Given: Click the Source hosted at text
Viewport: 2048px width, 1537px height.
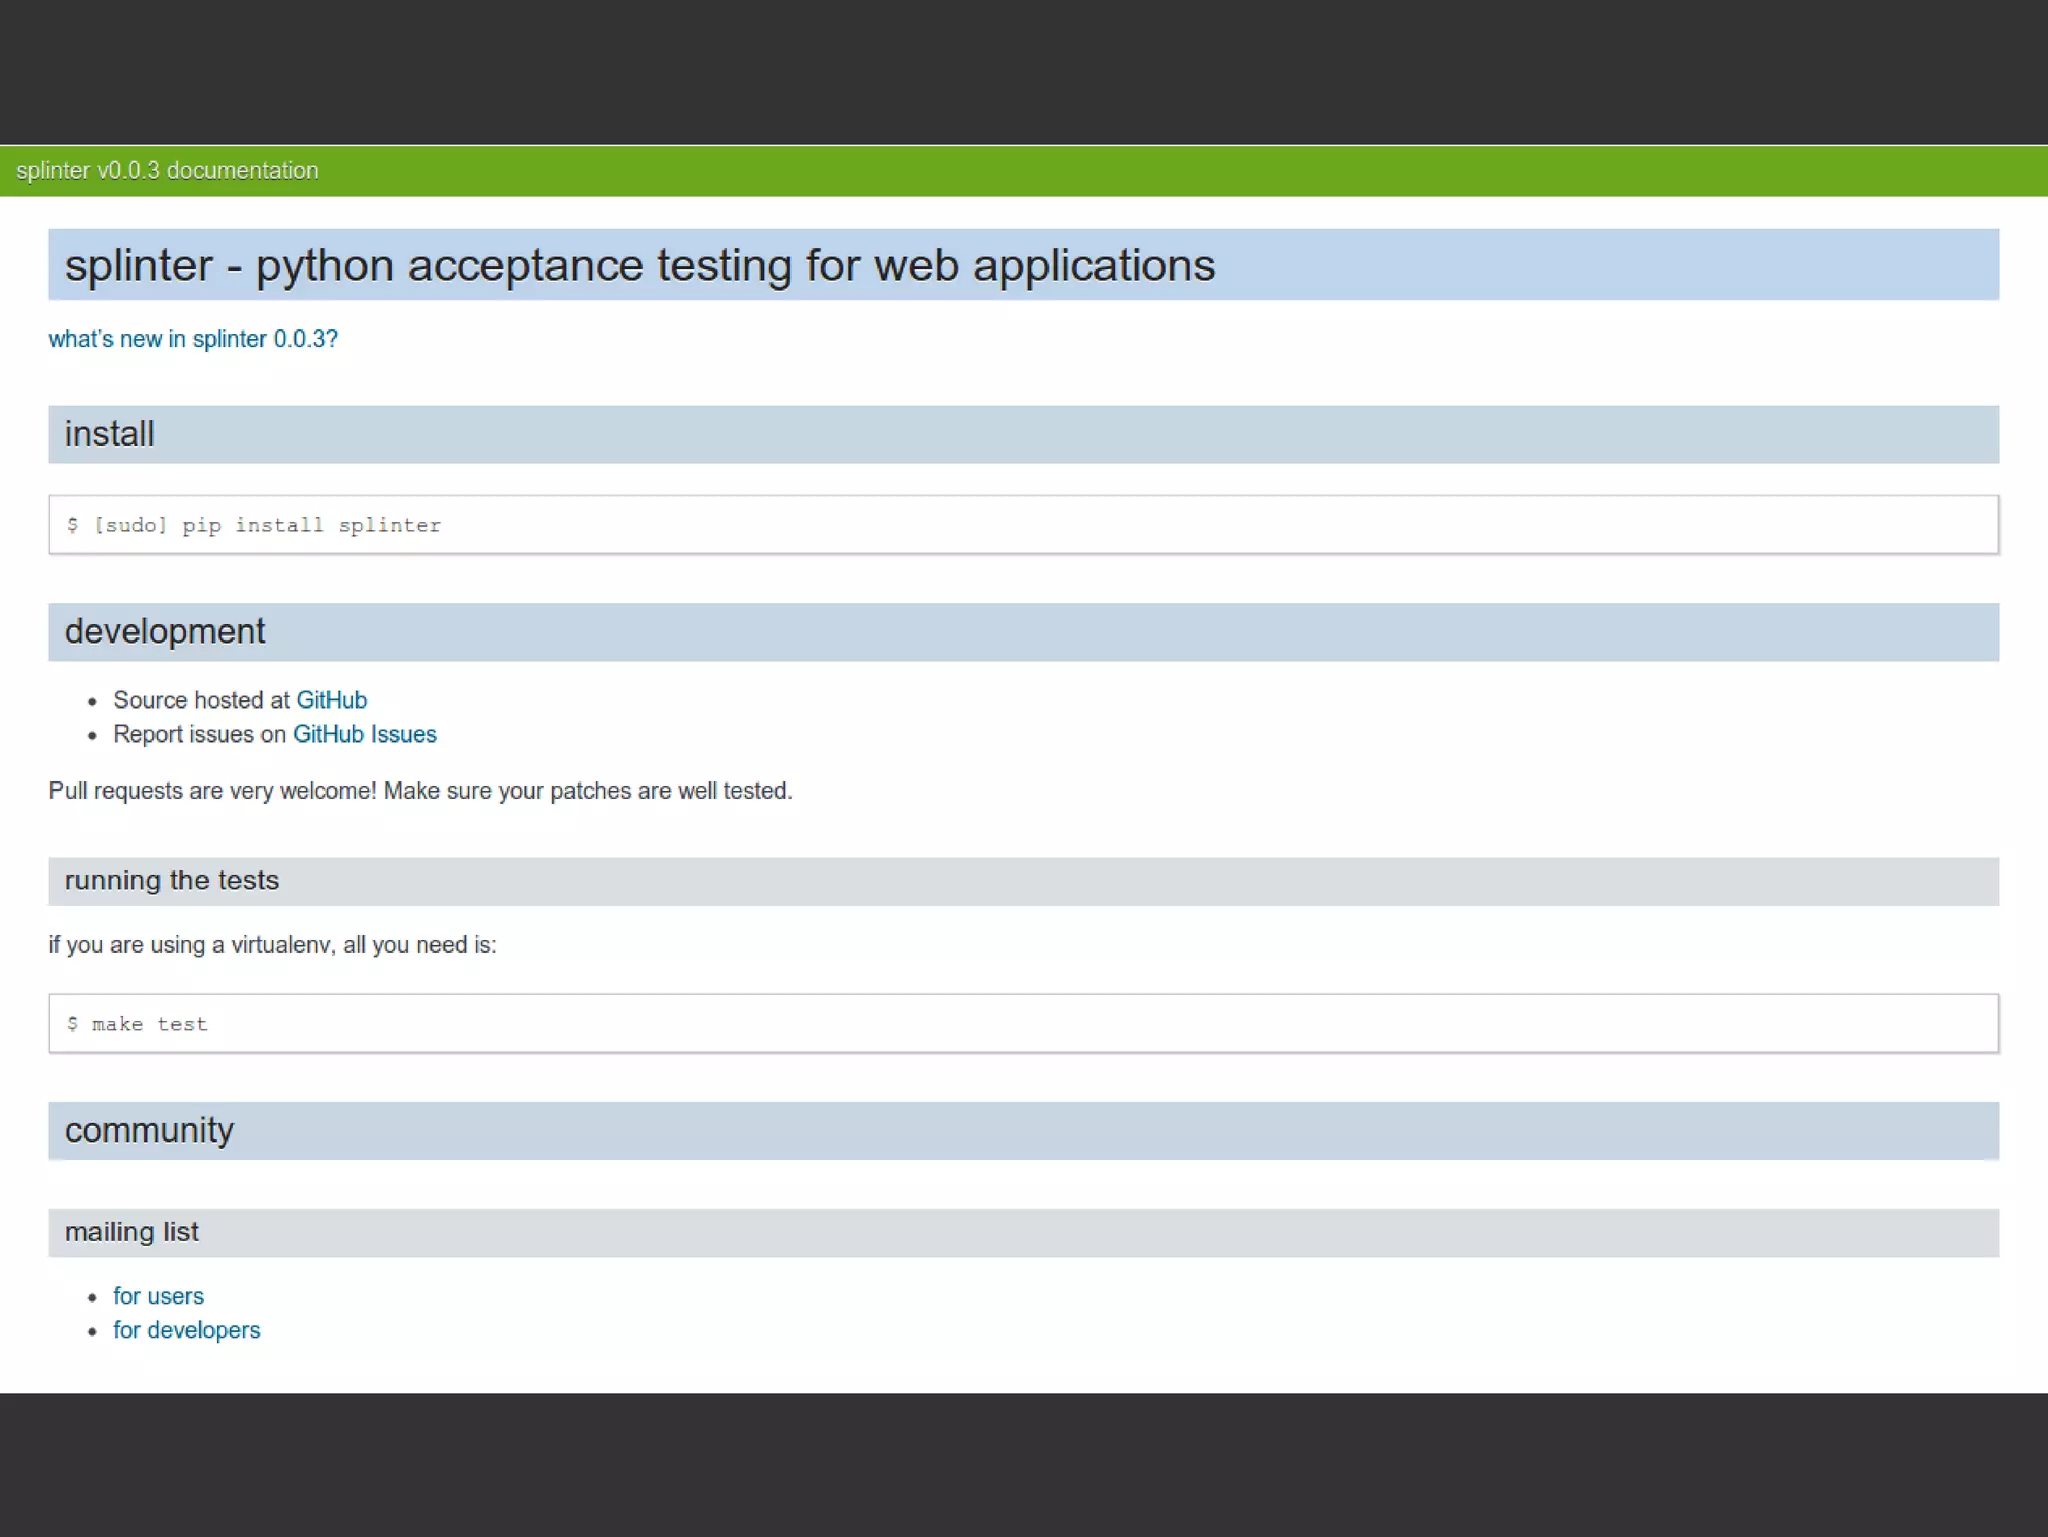Looking at the screenshot, I should pos(200,700).
